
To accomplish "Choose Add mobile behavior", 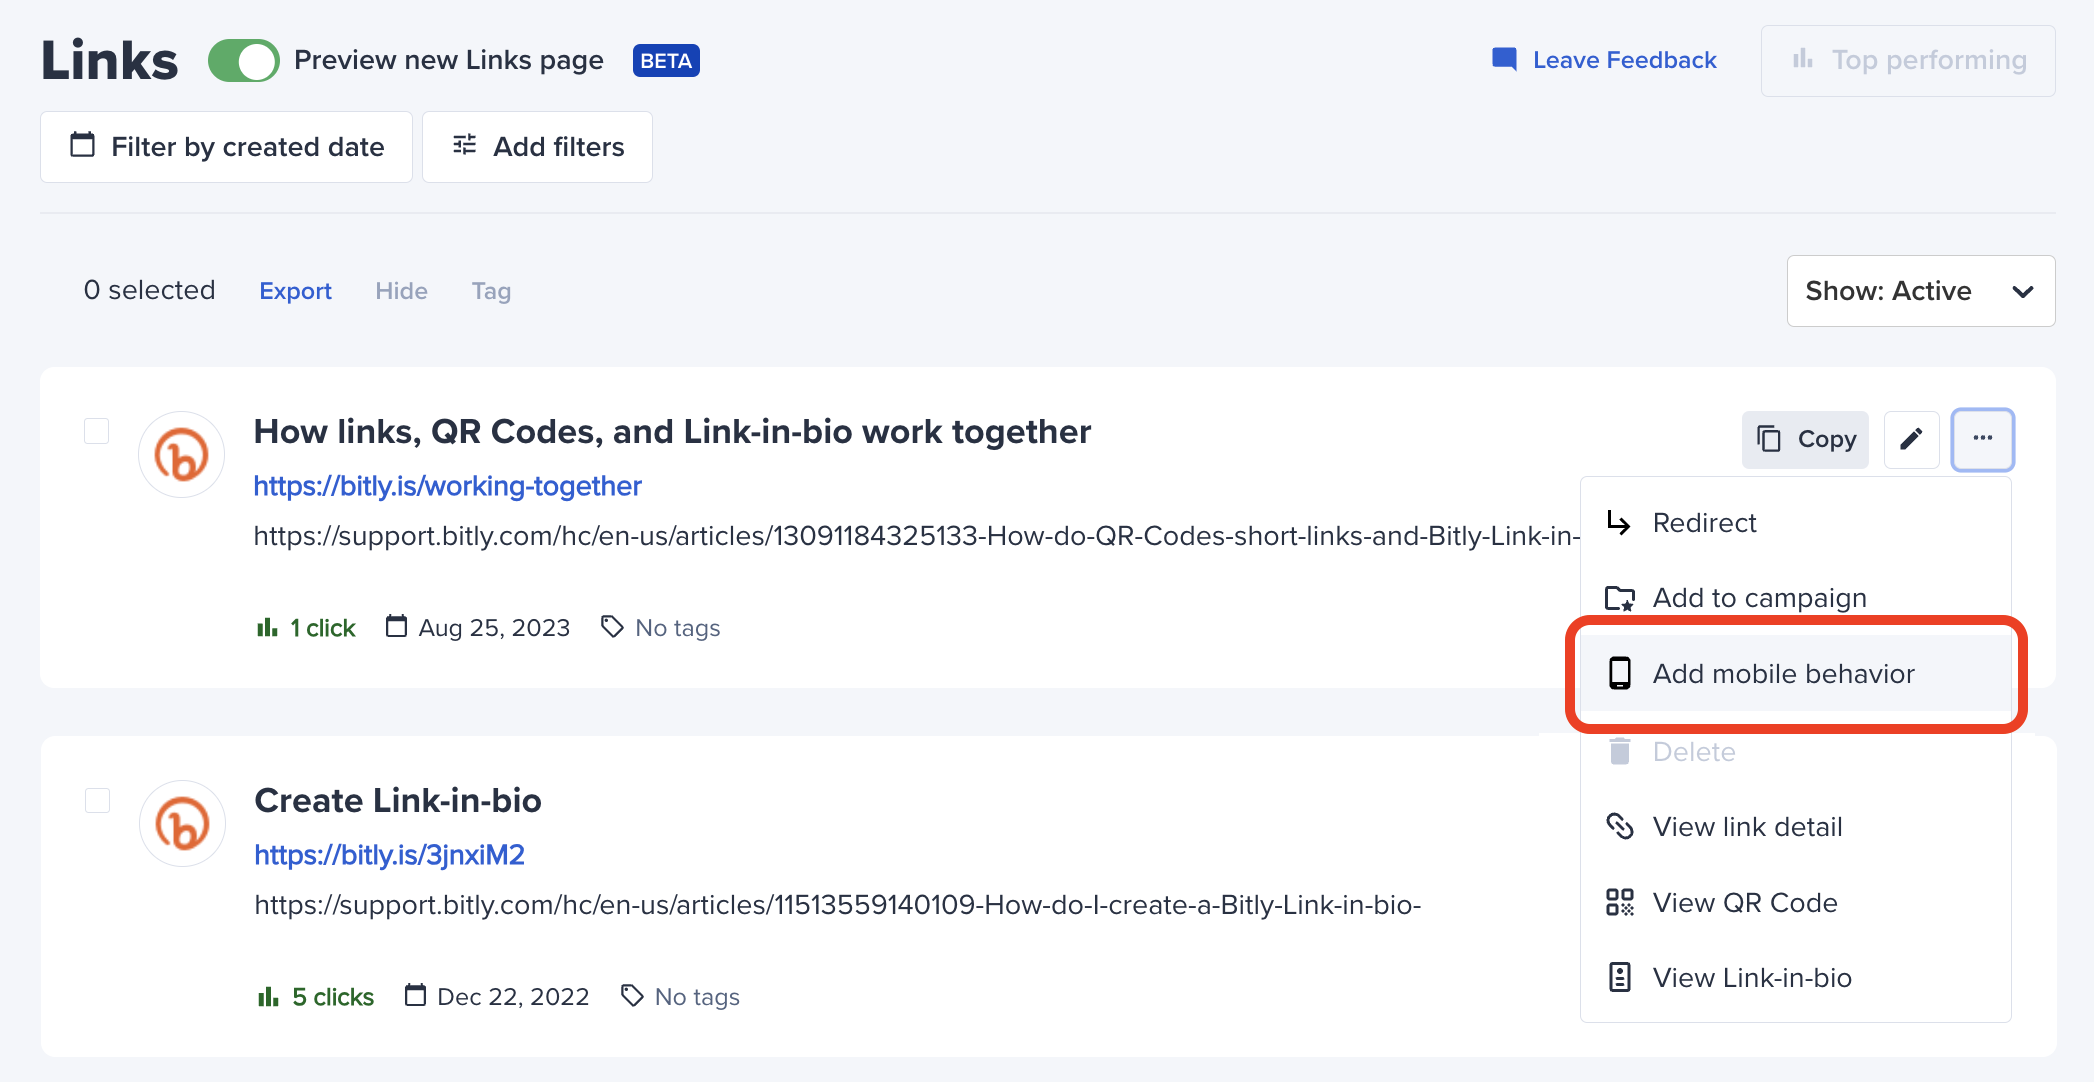I will [1796, 674].
